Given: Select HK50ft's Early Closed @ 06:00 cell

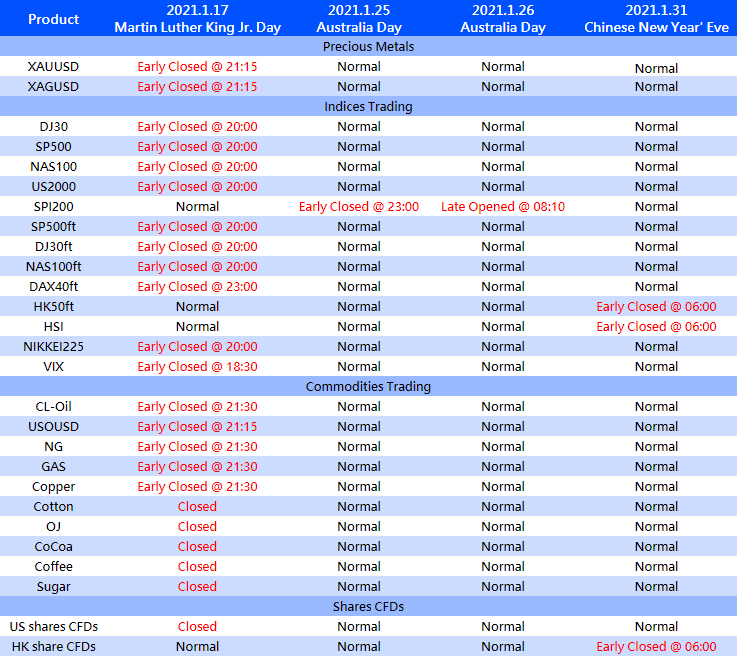Looking at the screenshot, I should (656, 307).
